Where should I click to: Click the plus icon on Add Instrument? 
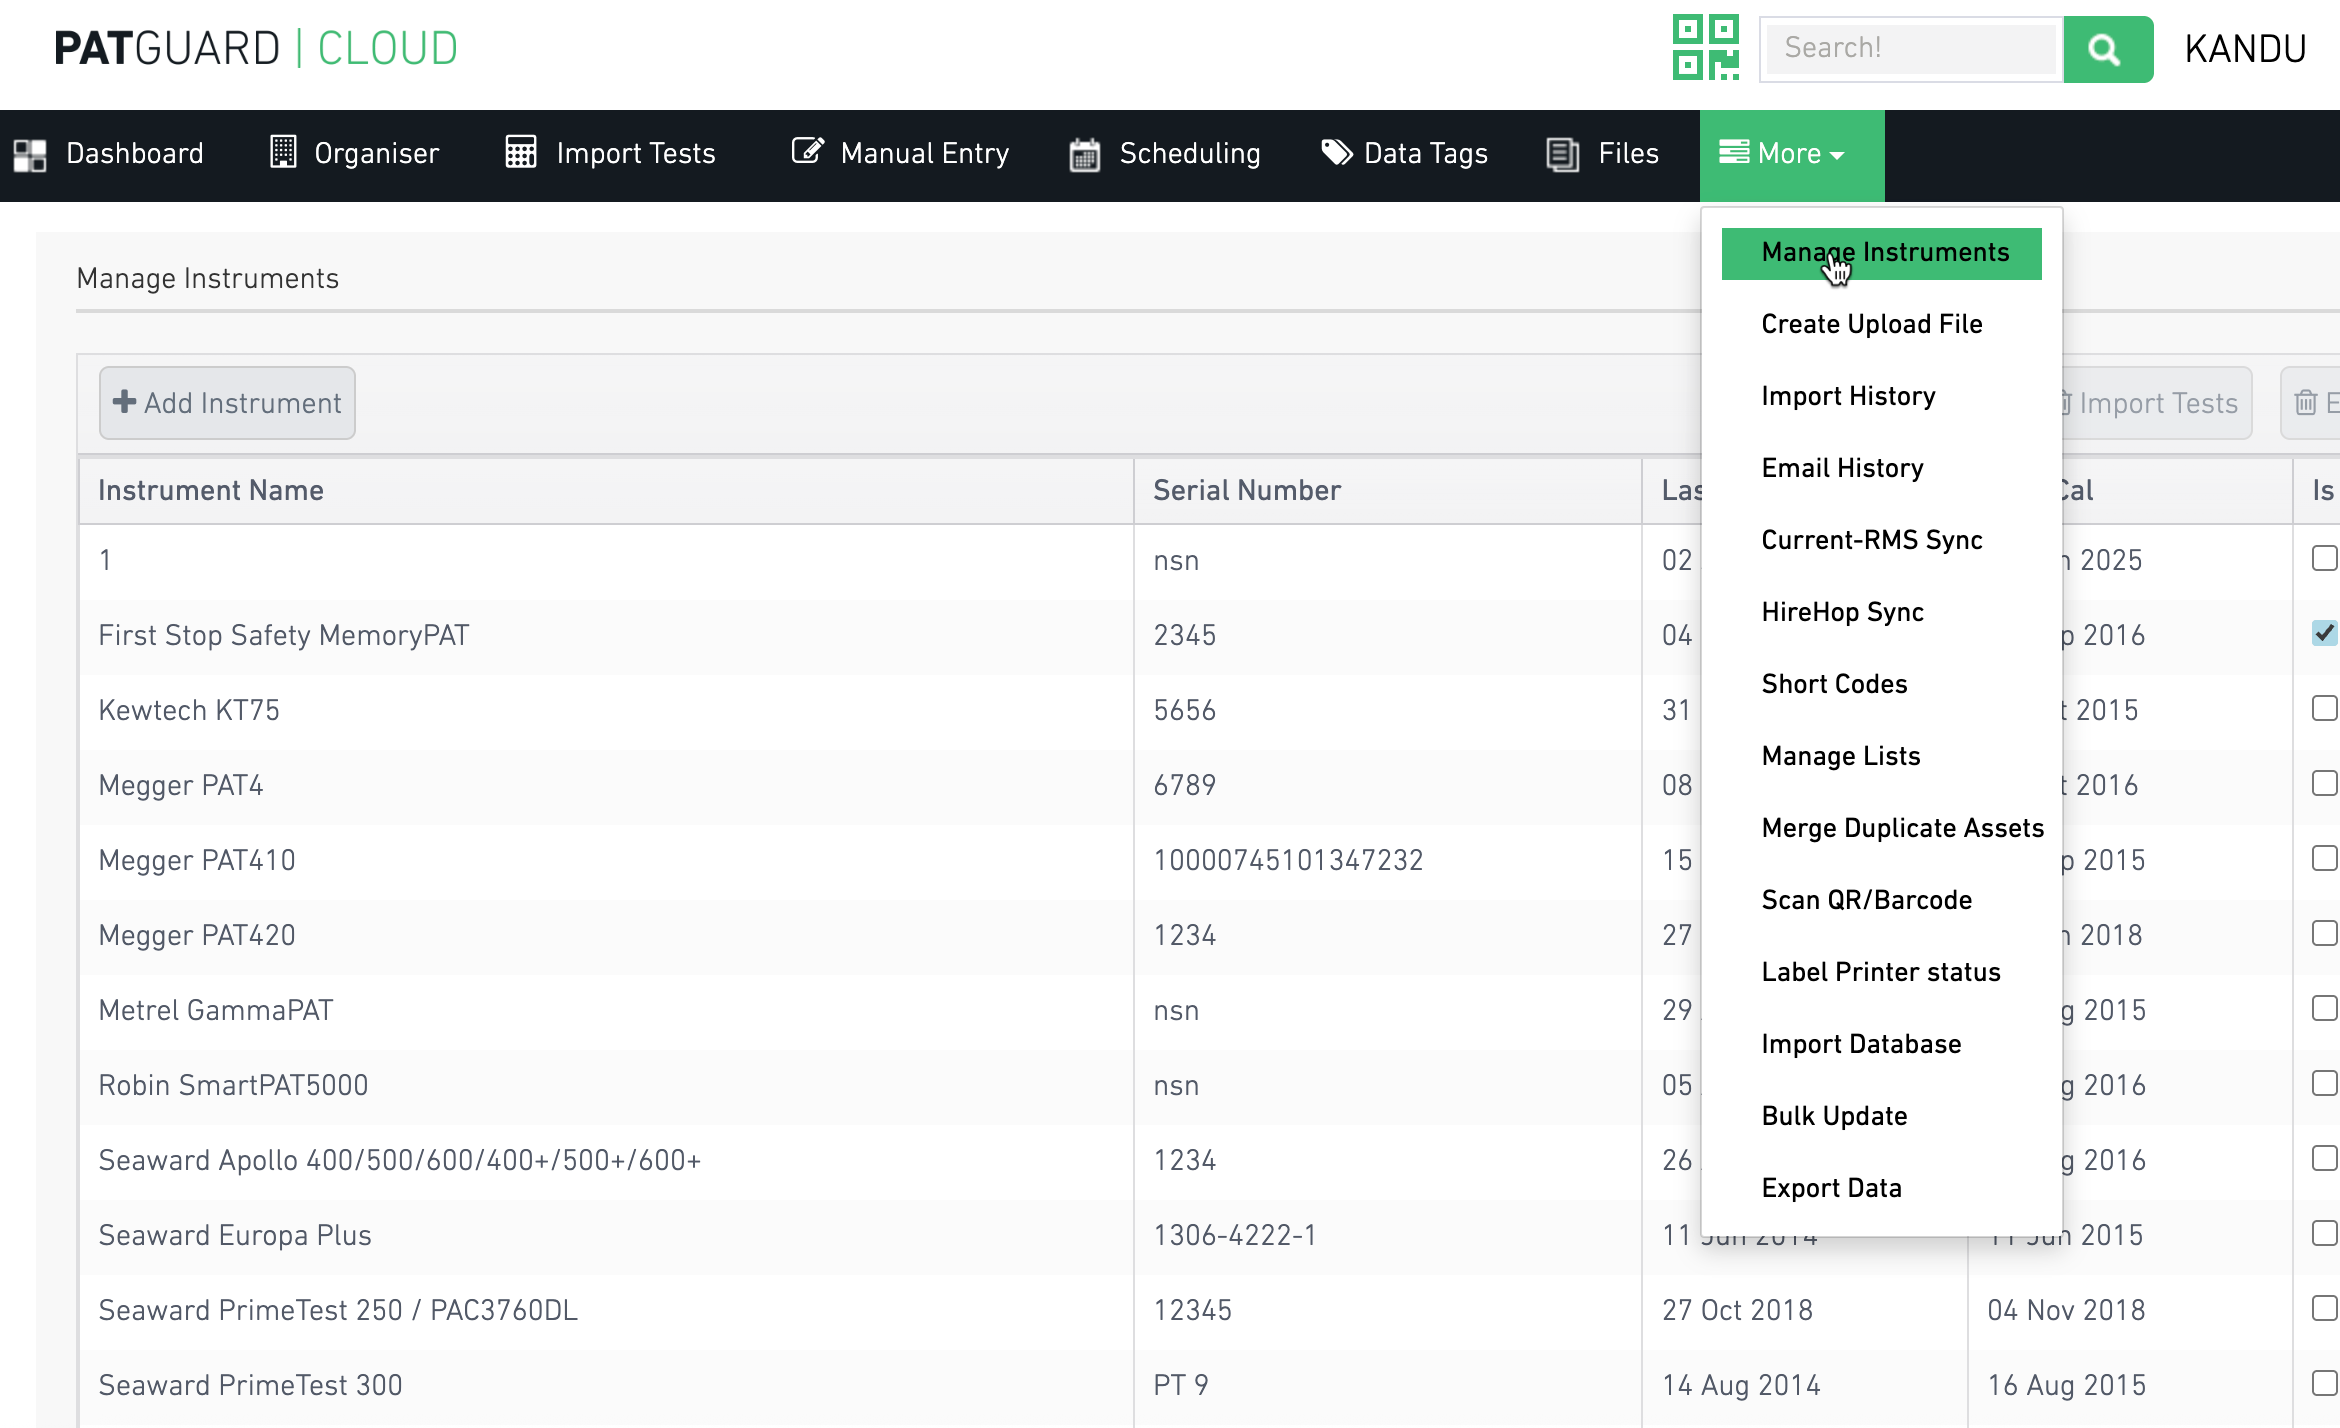tap(124, 402)
